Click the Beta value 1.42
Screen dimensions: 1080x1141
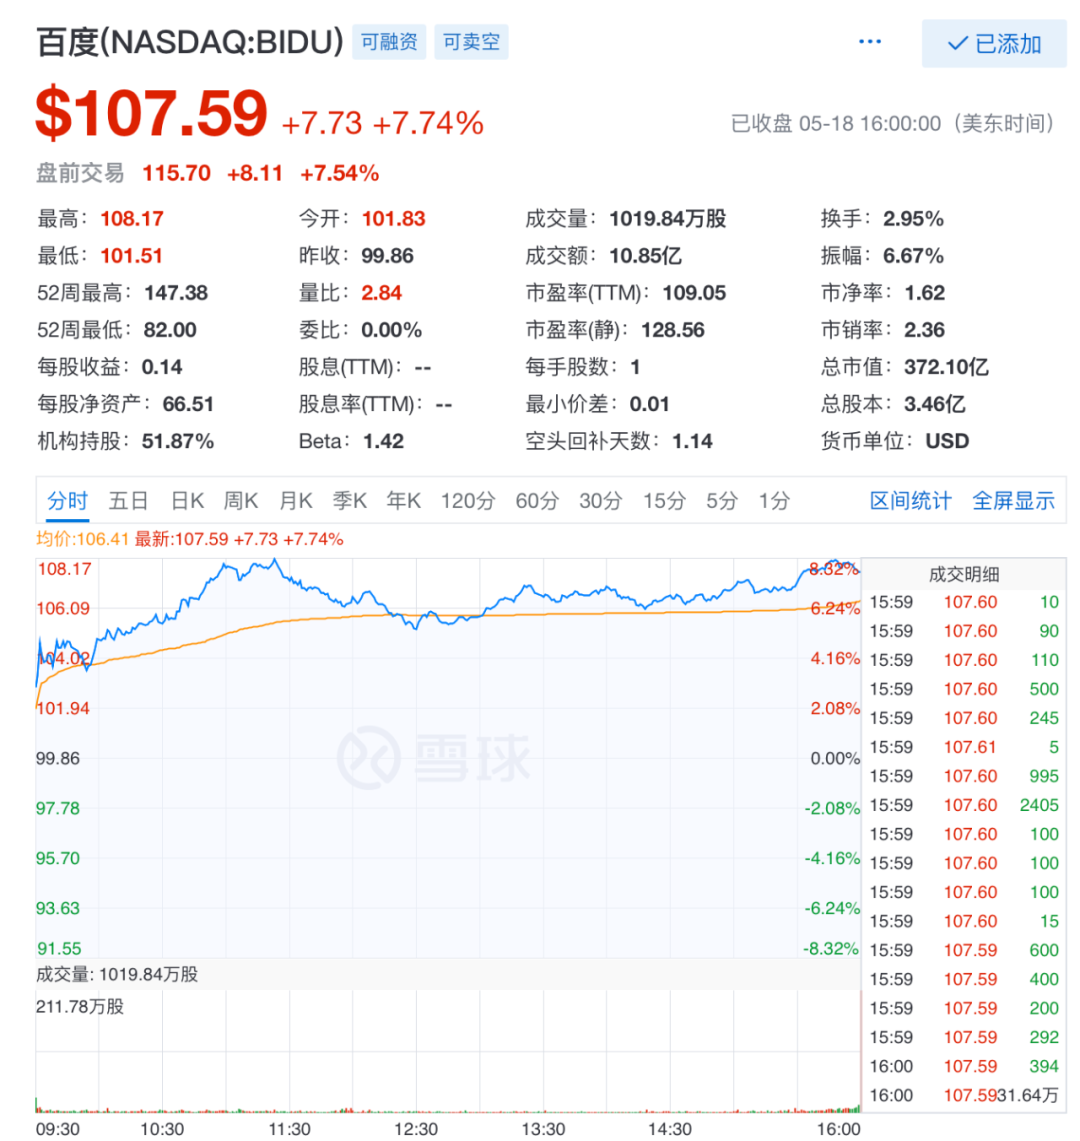tap(383, 441)
